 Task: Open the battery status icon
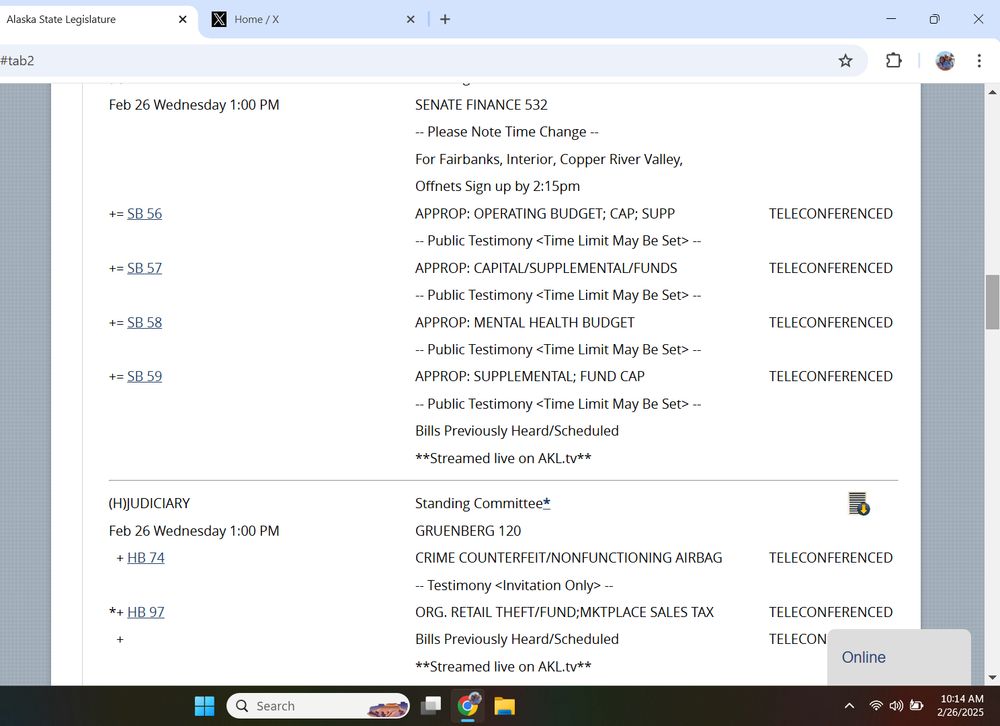(916, 706)
